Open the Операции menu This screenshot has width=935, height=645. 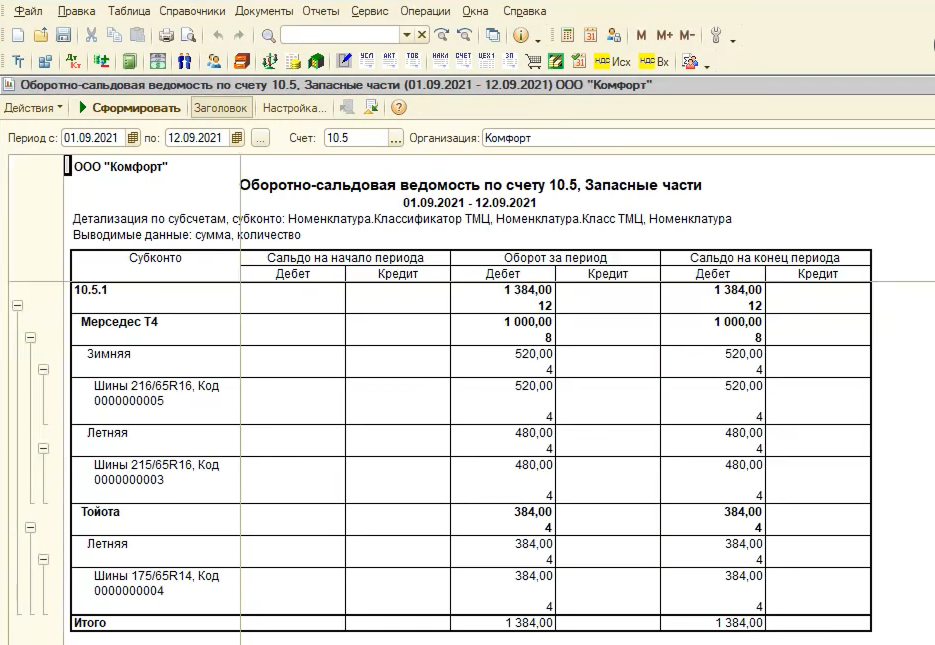click(x=425, y=11)
